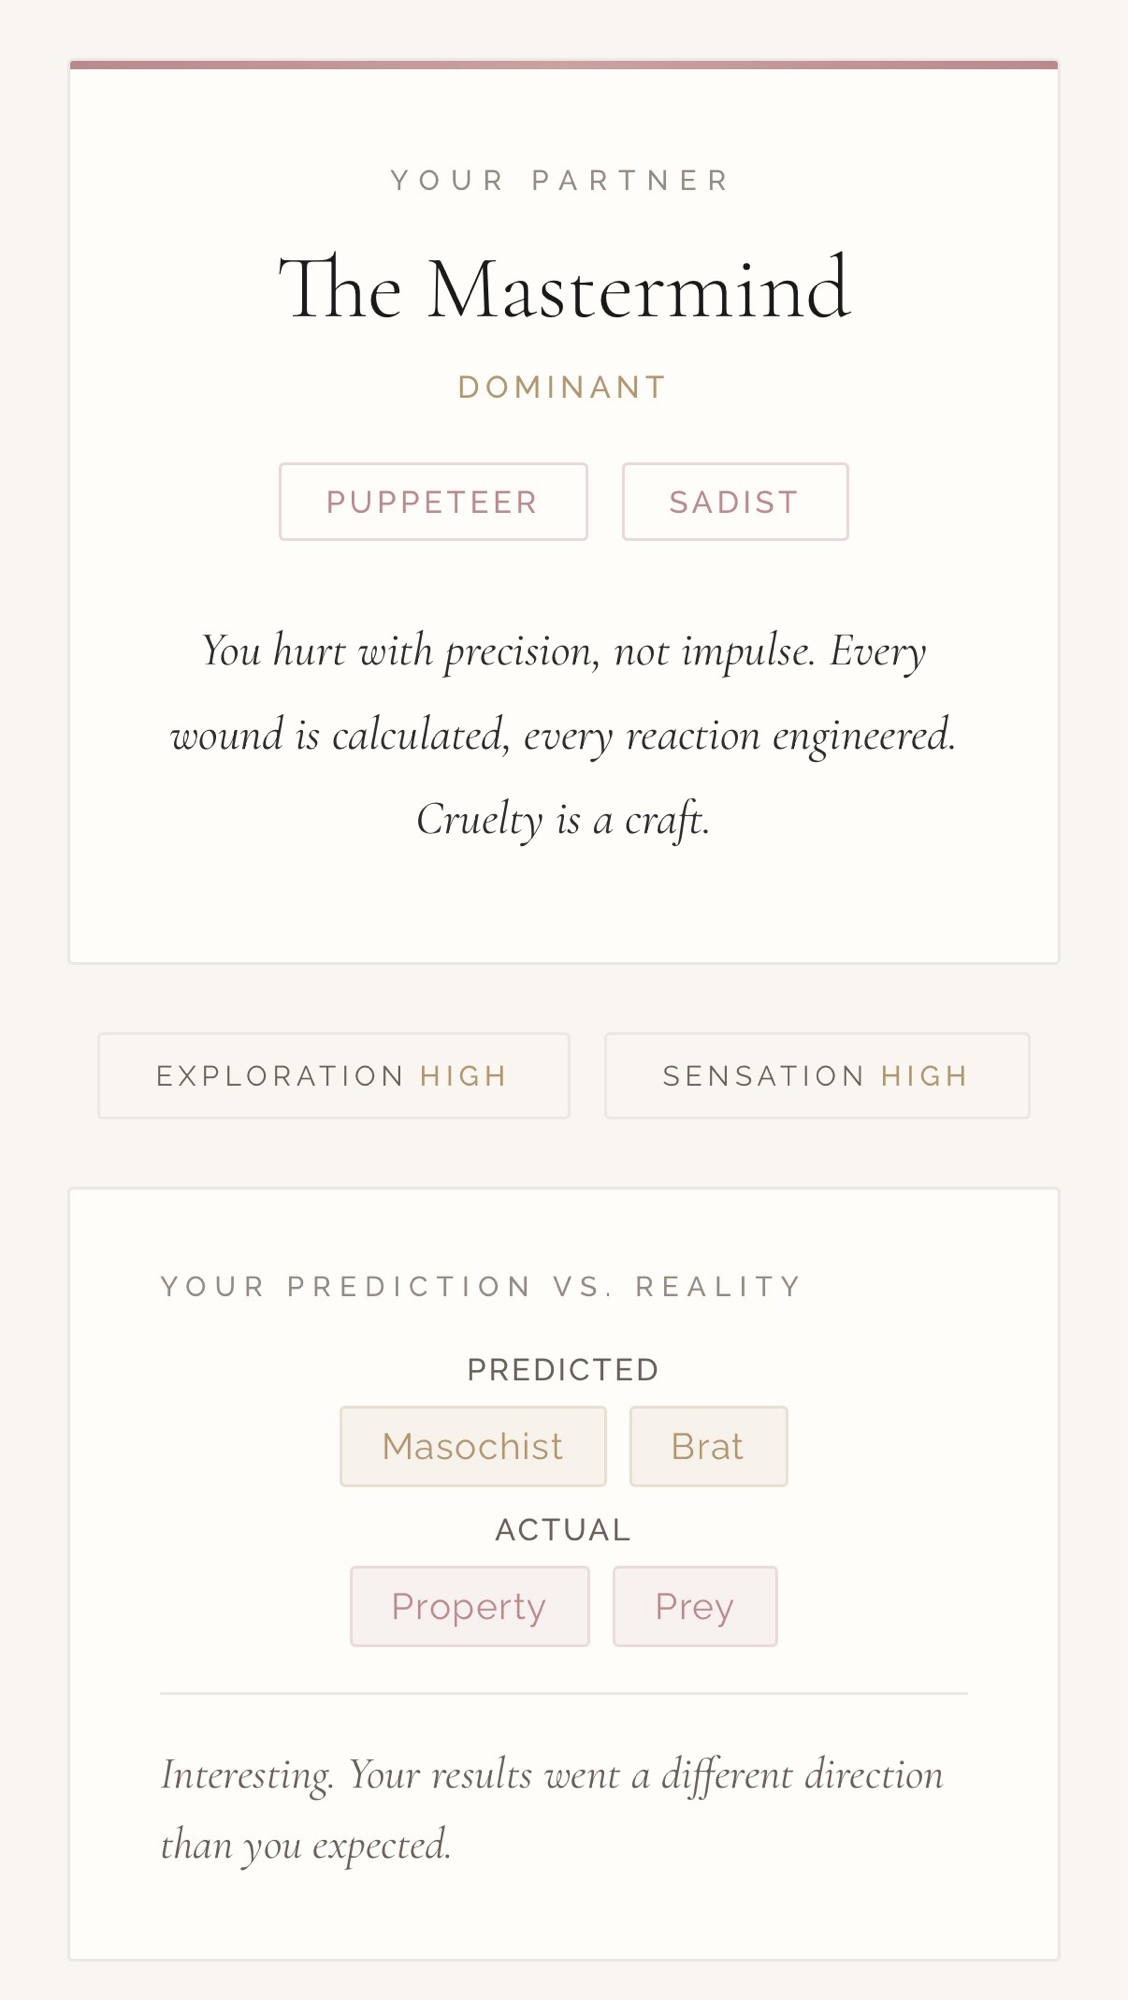Image resolution: width=1128 pixels, height=2000 pixels.
Task: Click the predicted Brat chip
Action: 708,1447
